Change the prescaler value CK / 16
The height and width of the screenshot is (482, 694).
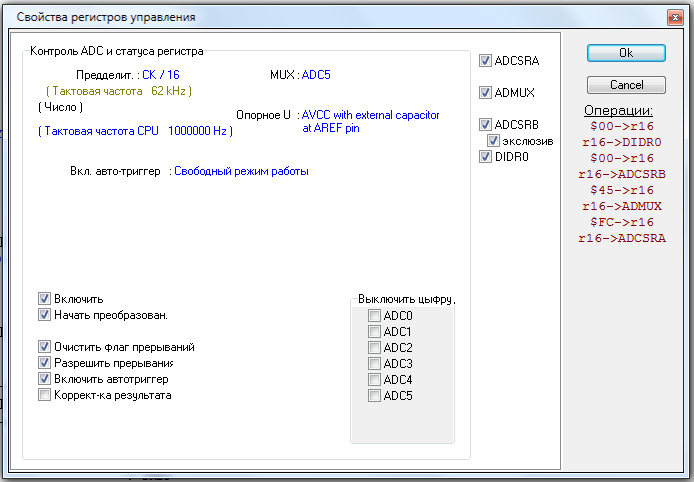pyautogui.click(x=161, y=75)
